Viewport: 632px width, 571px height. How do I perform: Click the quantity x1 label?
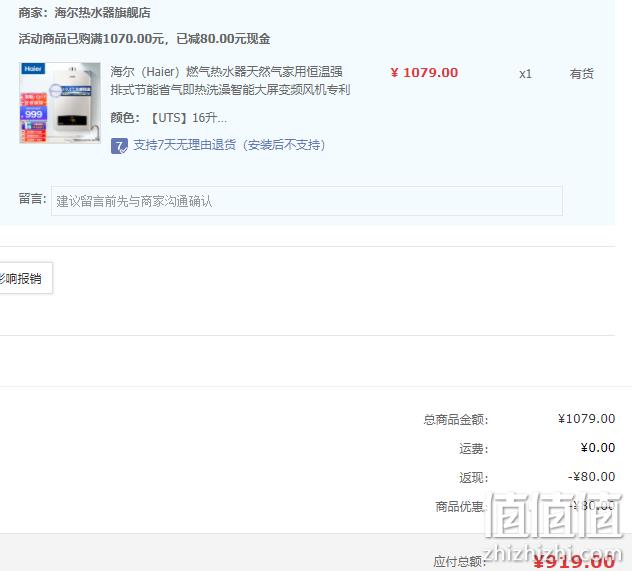pos(525,74)
